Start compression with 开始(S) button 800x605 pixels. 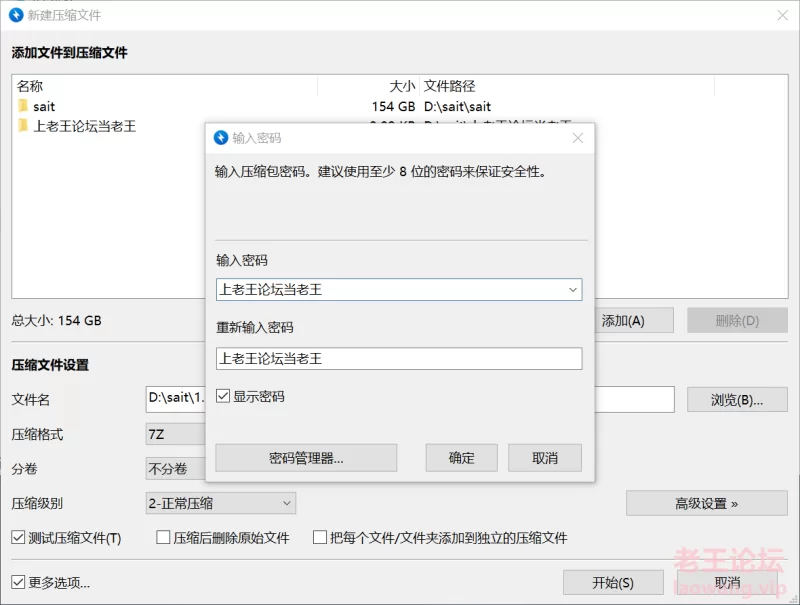(613, 583)
